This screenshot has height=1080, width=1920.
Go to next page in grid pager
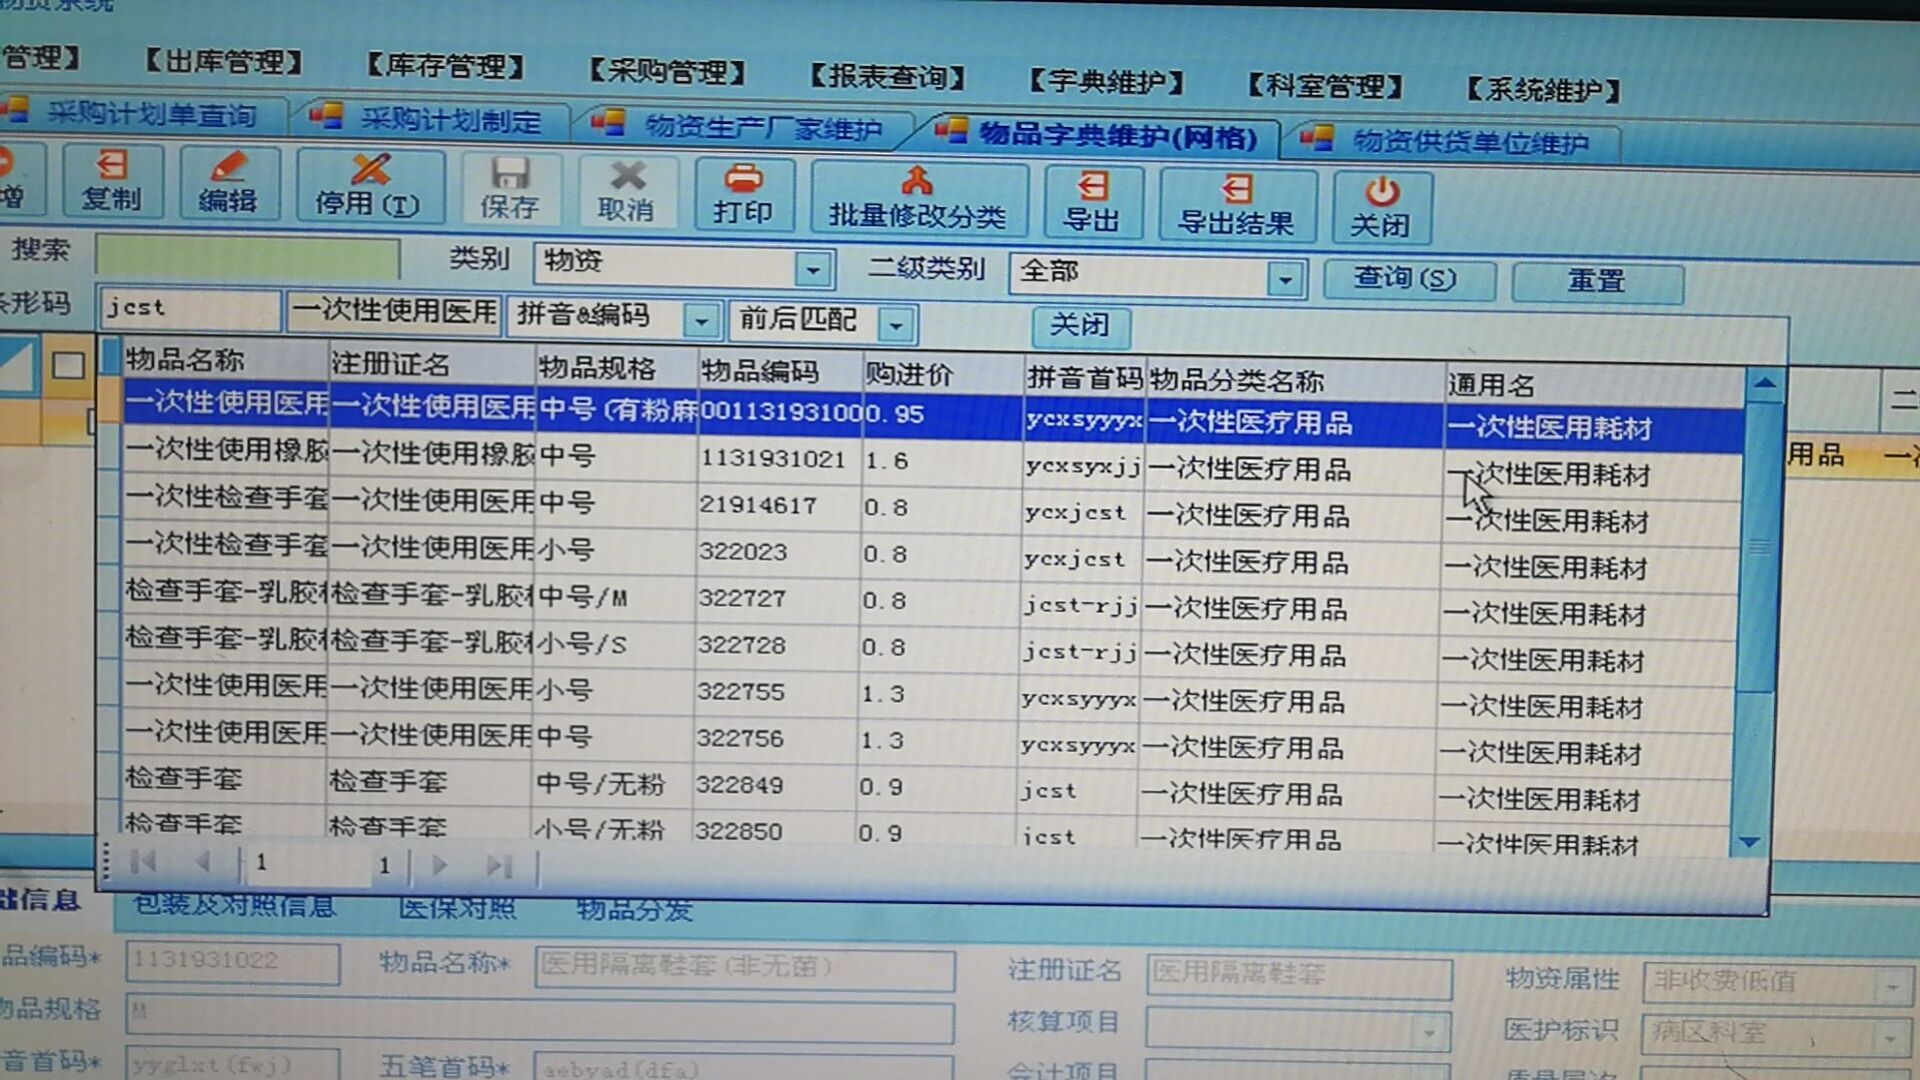click(x=439, y=865)
